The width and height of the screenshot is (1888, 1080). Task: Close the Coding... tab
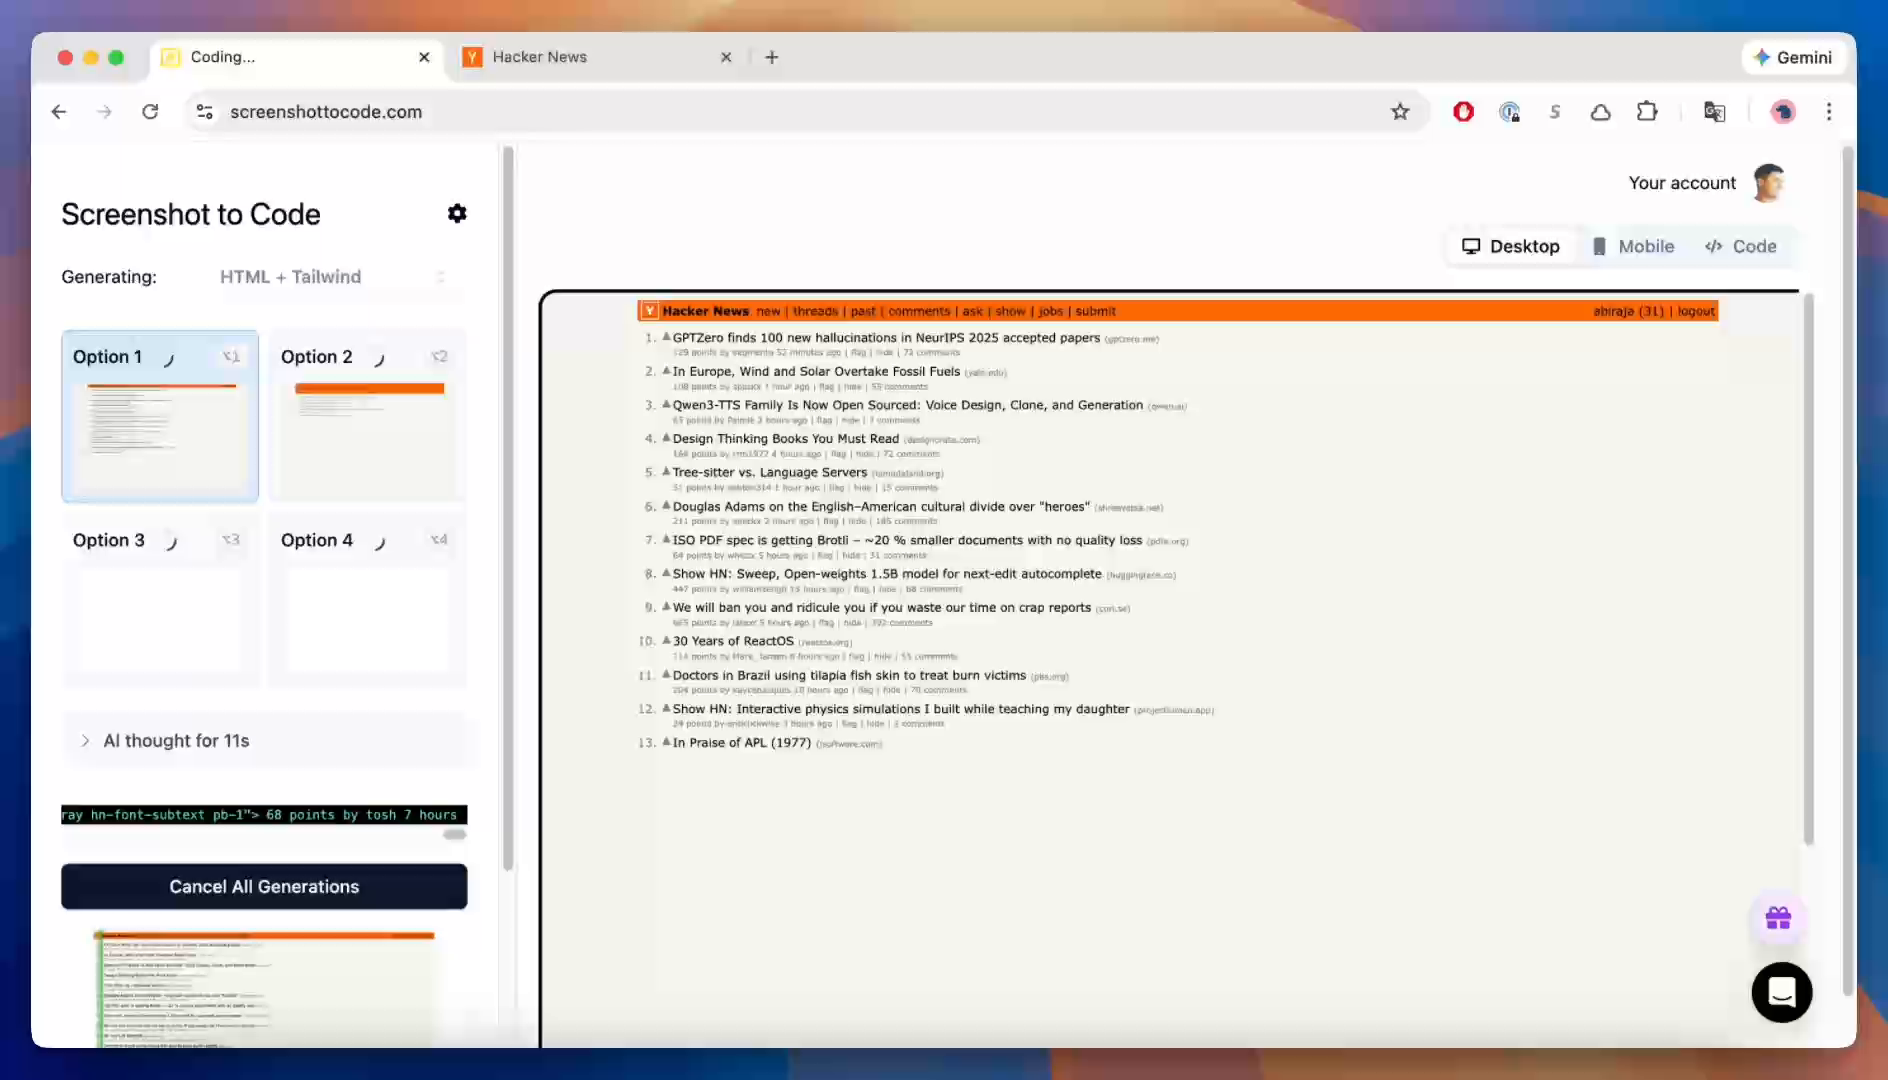(424, 57)
